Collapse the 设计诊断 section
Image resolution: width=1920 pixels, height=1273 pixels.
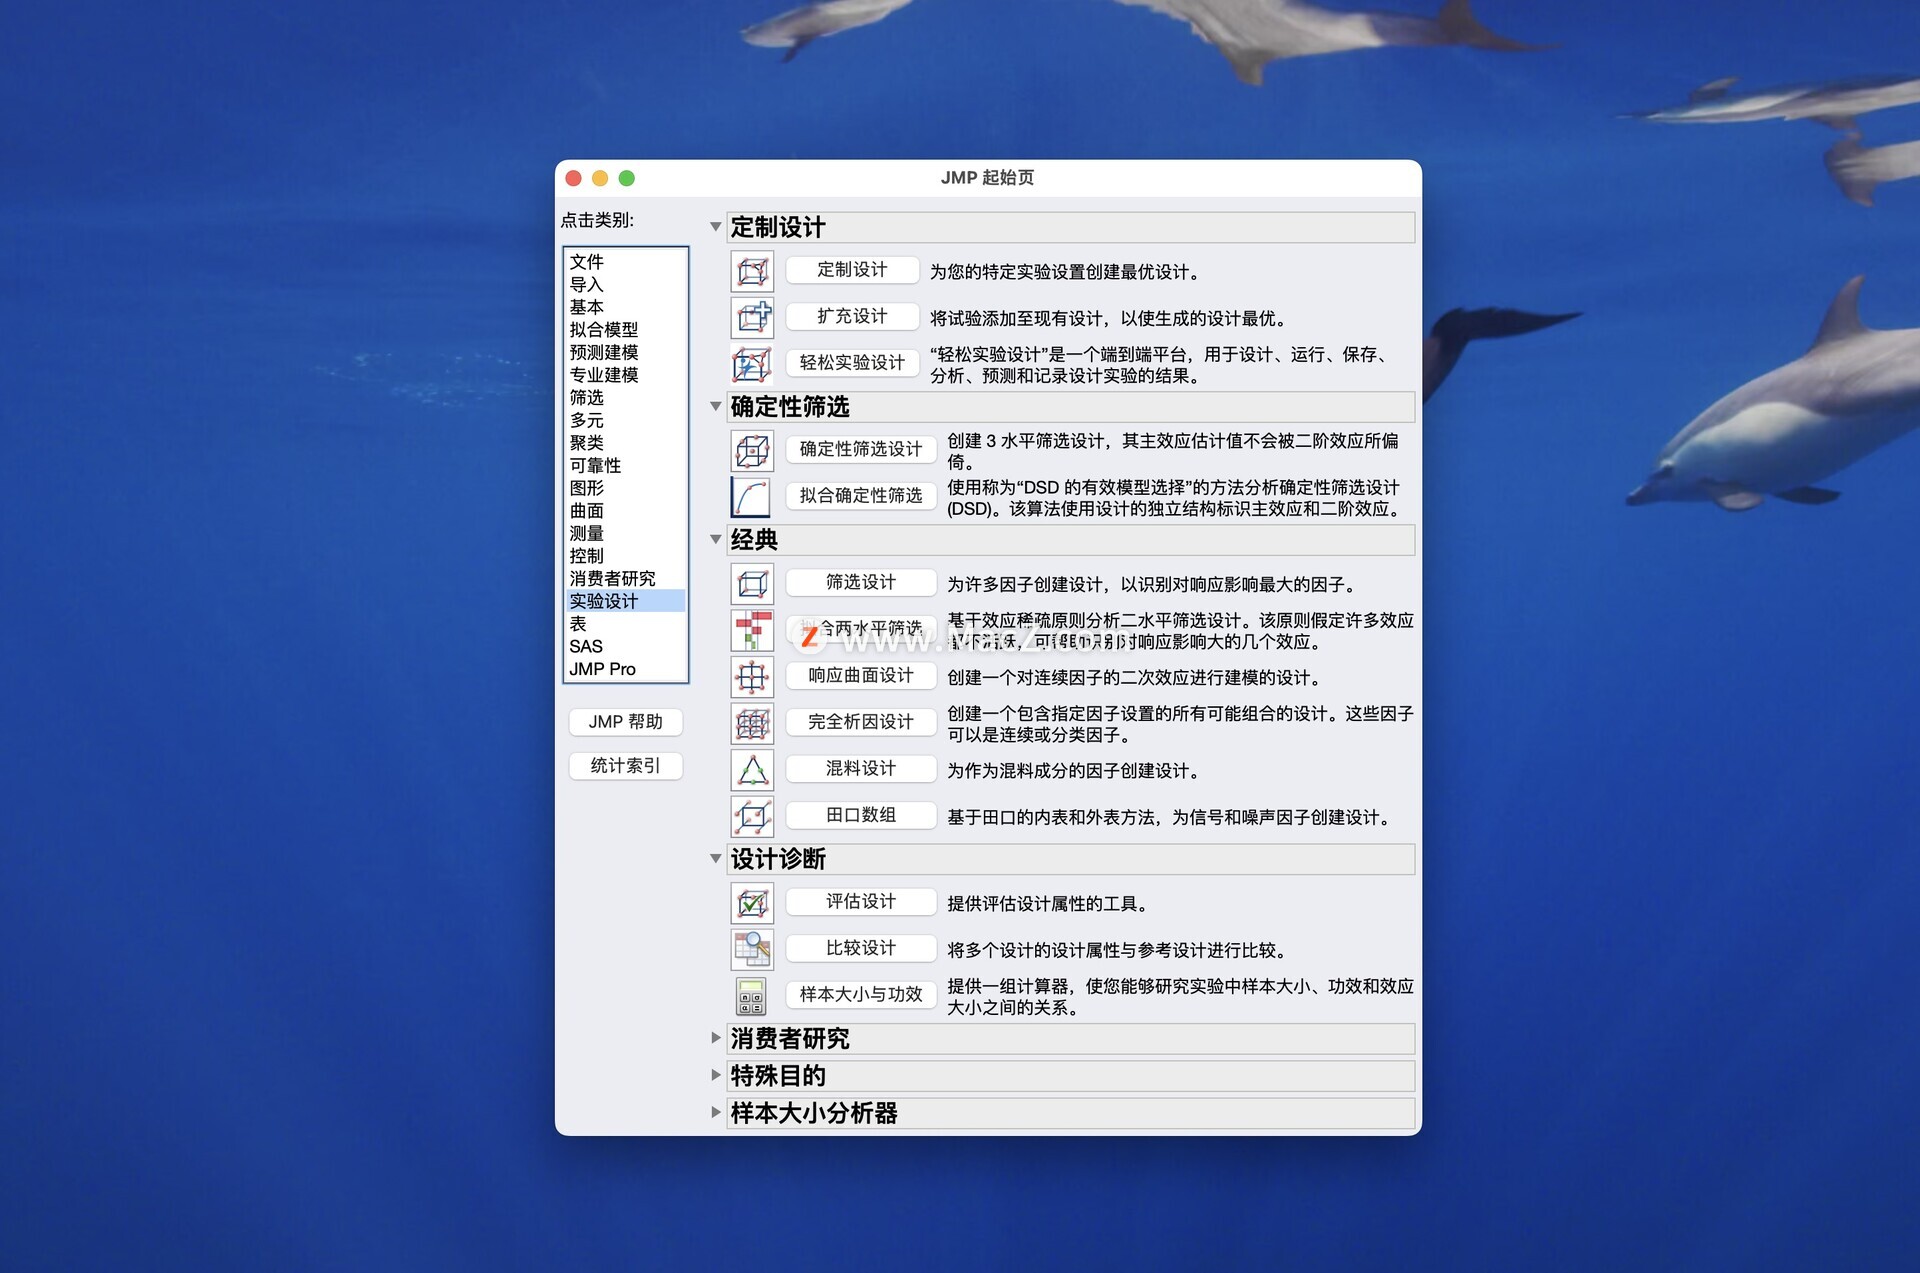(x=716, y=858)
